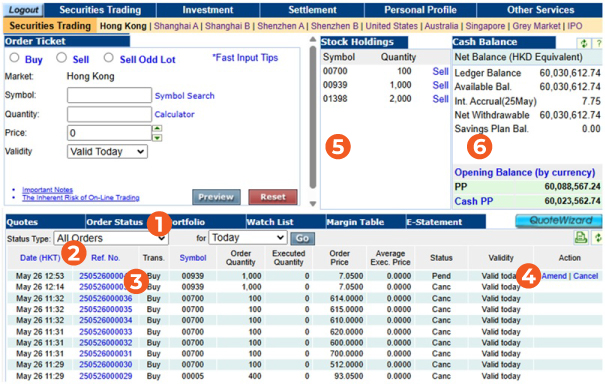Open the Cash Balance help question-mark icon
Image resolution: width=605 pixels, height=388 pixels.
pyautogui.click(x=598, y=44)
